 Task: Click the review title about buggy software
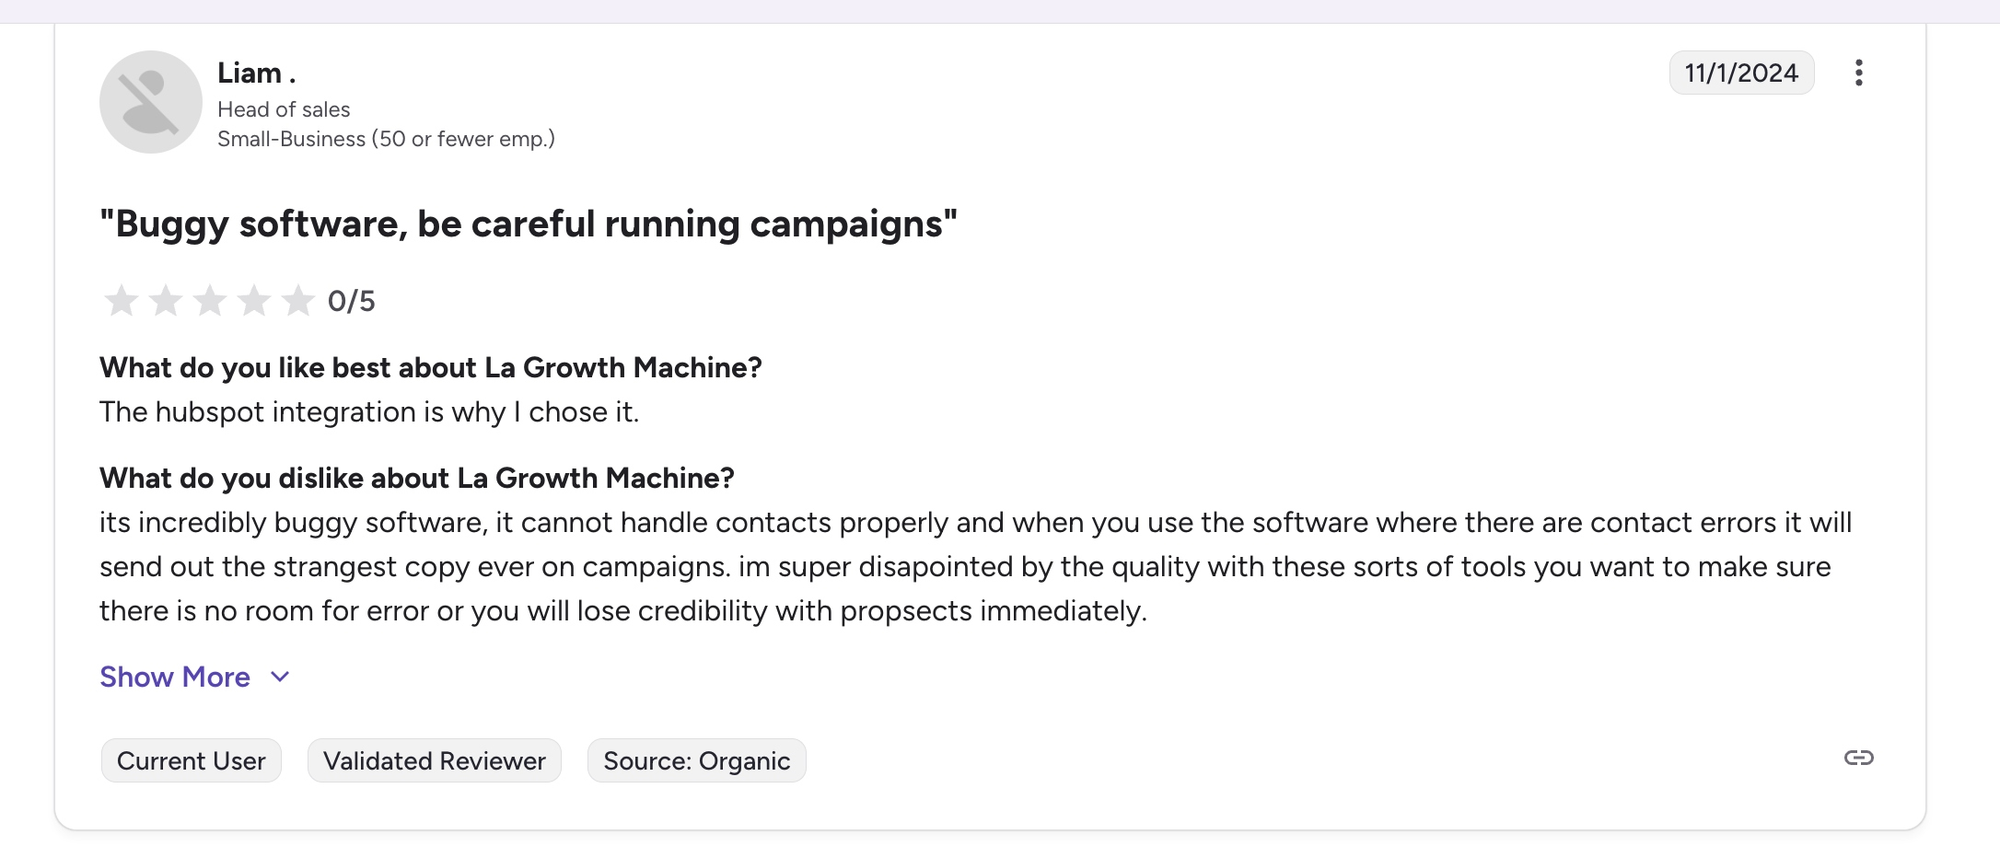click(x=528, y=224)
